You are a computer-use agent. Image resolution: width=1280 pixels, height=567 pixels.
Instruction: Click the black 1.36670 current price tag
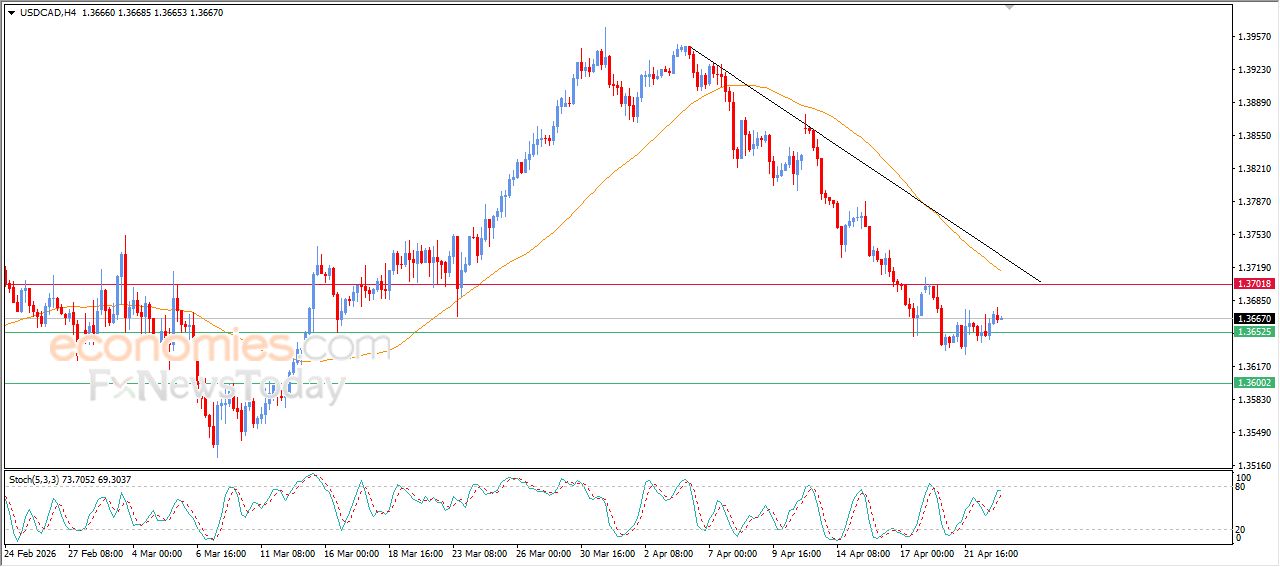1254,318
